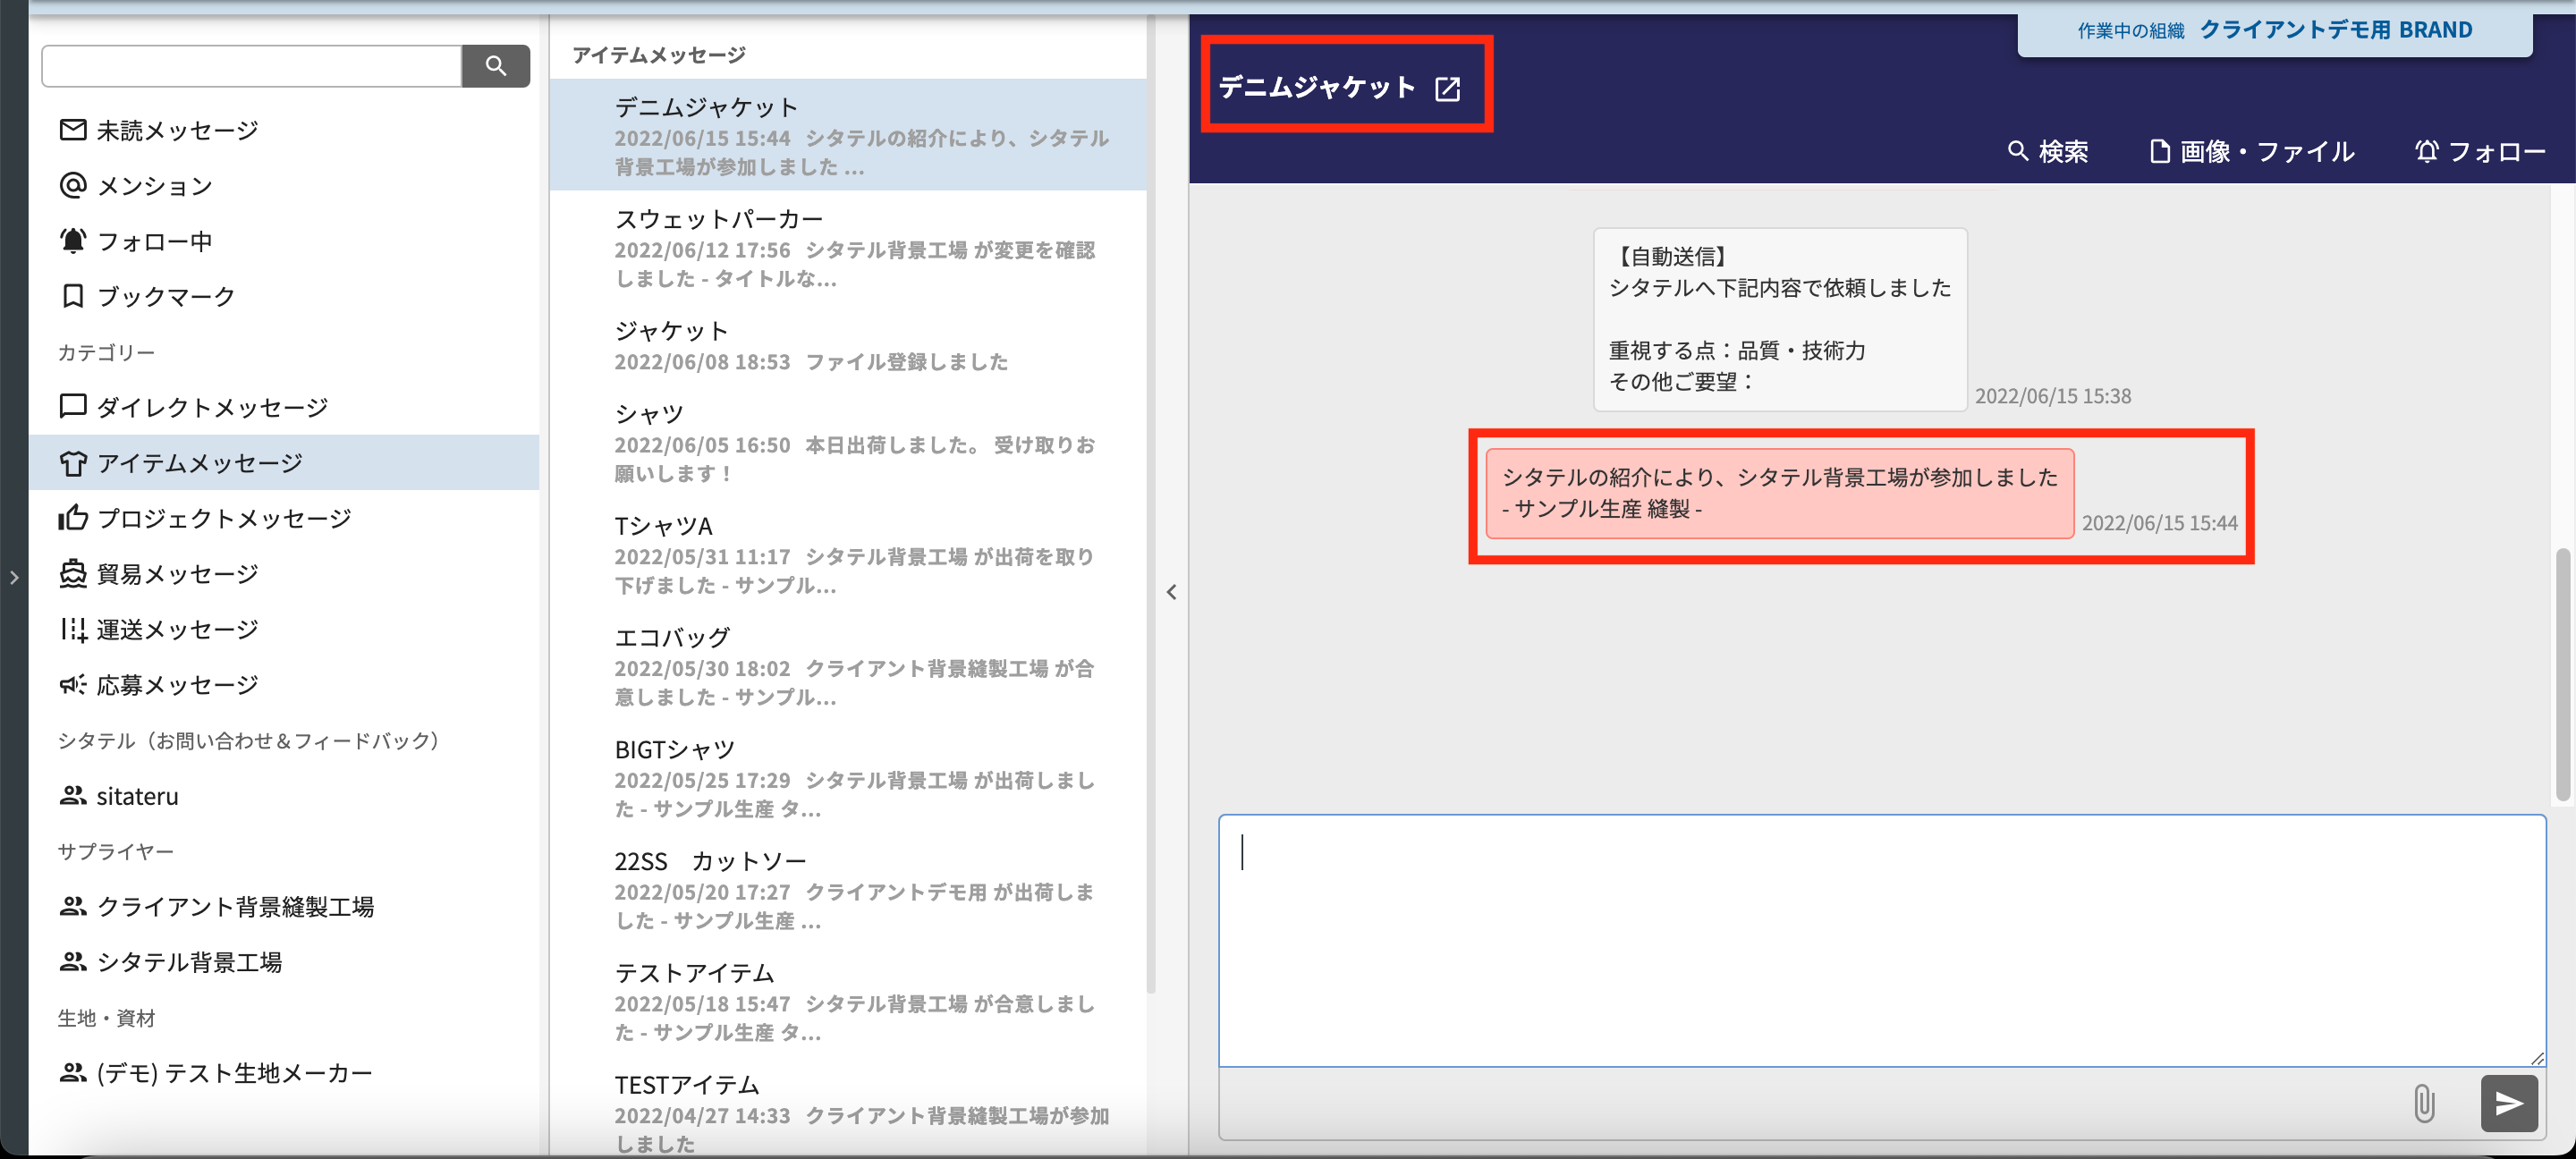Focus the message text input area
This screenshot has width=2576, height=1159.
[x=1880, y=939]
